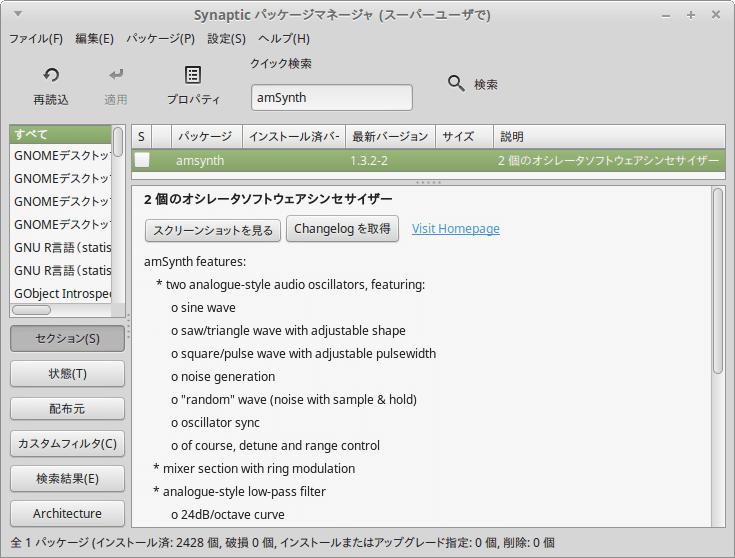The width and height of the screenshot is (735, 558).
Task: Sort by the パッケージ column header
Action: (207, 137)
